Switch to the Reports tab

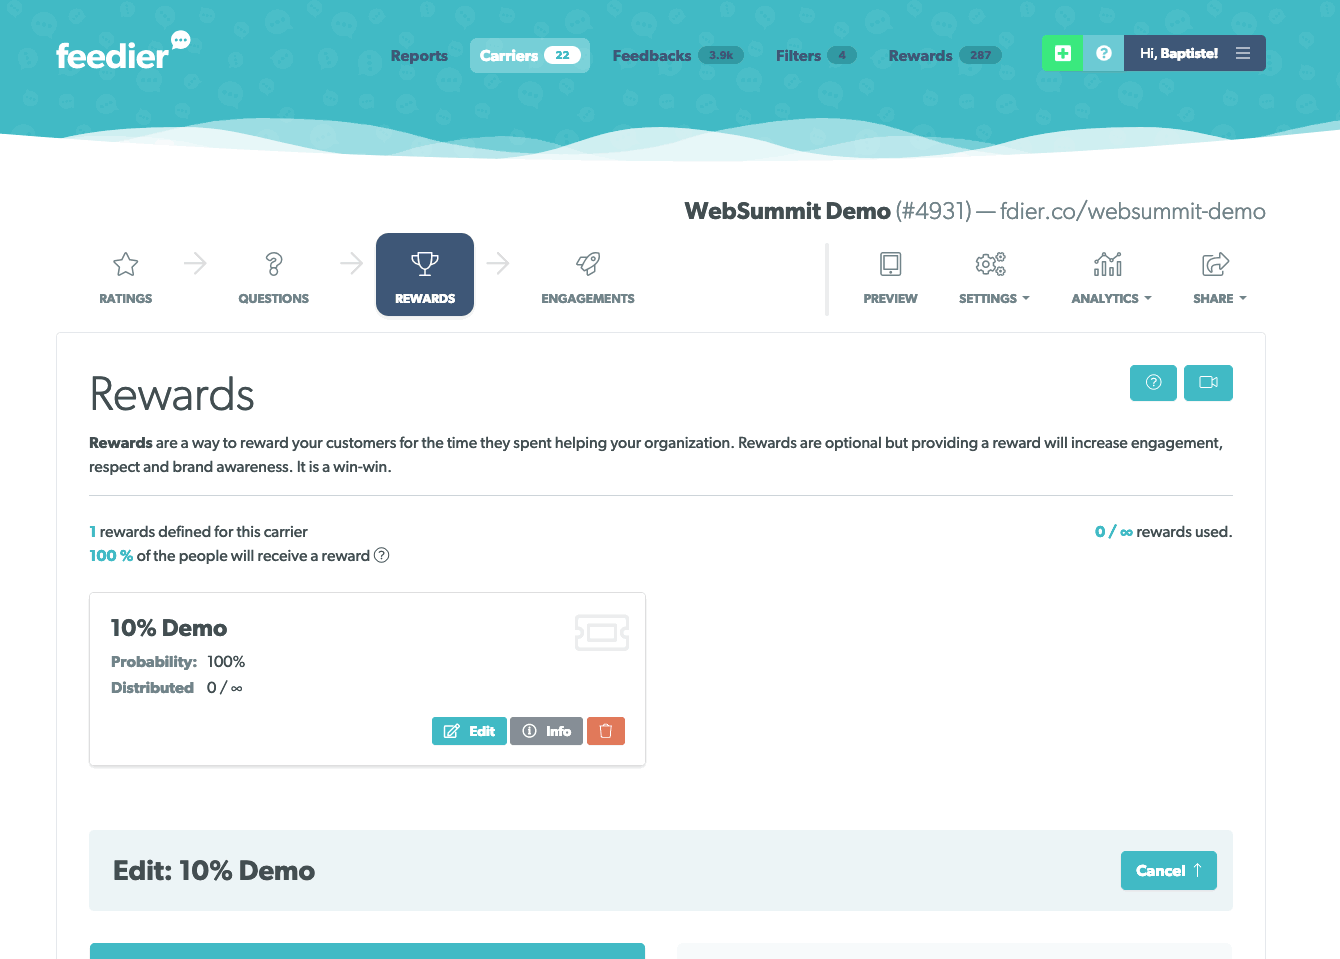tap(419, 56)
